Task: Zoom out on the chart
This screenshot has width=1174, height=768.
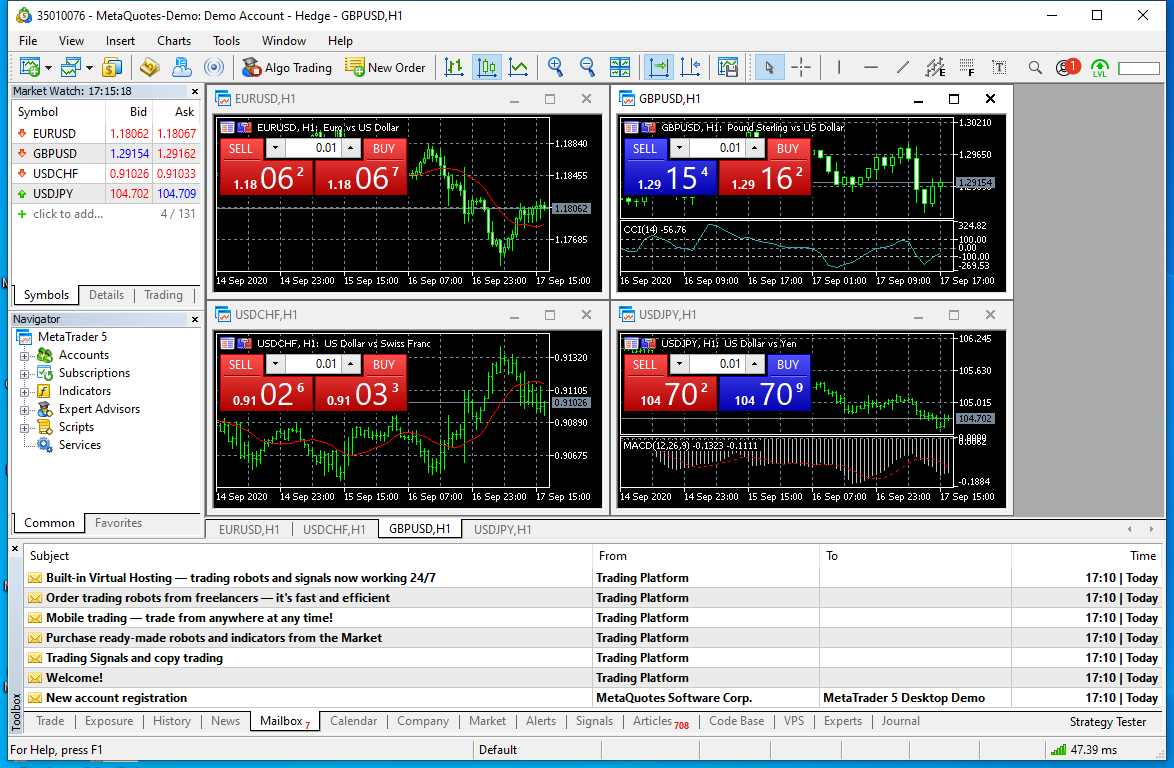Action: [x=587, y=67]
